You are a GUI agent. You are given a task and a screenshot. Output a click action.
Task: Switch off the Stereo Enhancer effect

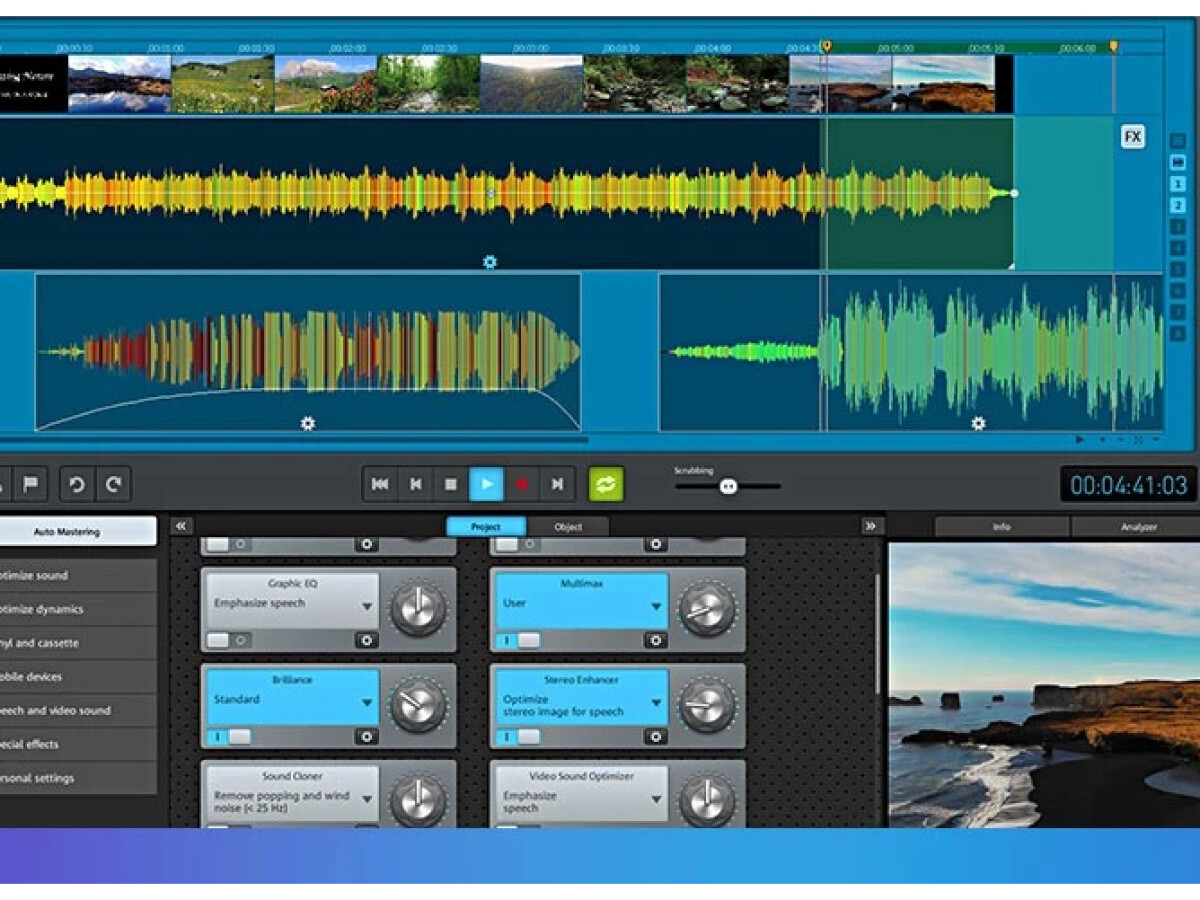pyautogui.click(x=518, y=737)
